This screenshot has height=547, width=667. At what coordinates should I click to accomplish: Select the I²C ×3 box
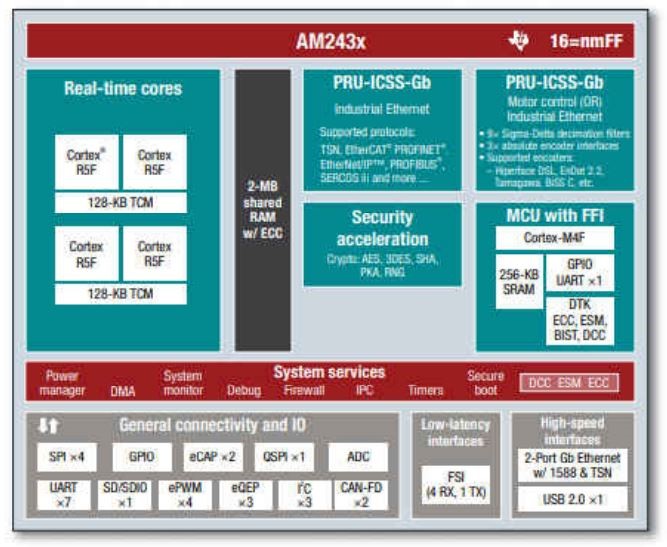pos(305,495)
